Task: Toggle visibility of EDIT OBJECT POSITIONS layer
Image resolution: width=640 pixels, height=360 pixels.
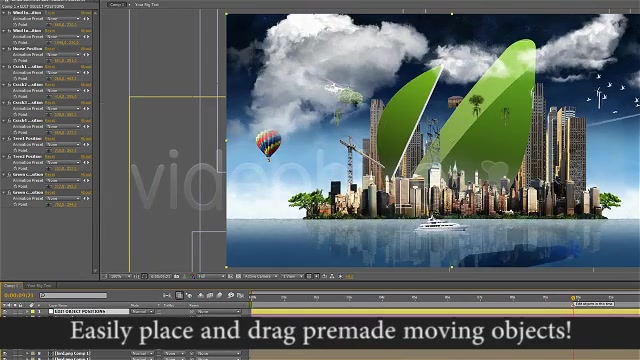Action: point(5,311)
